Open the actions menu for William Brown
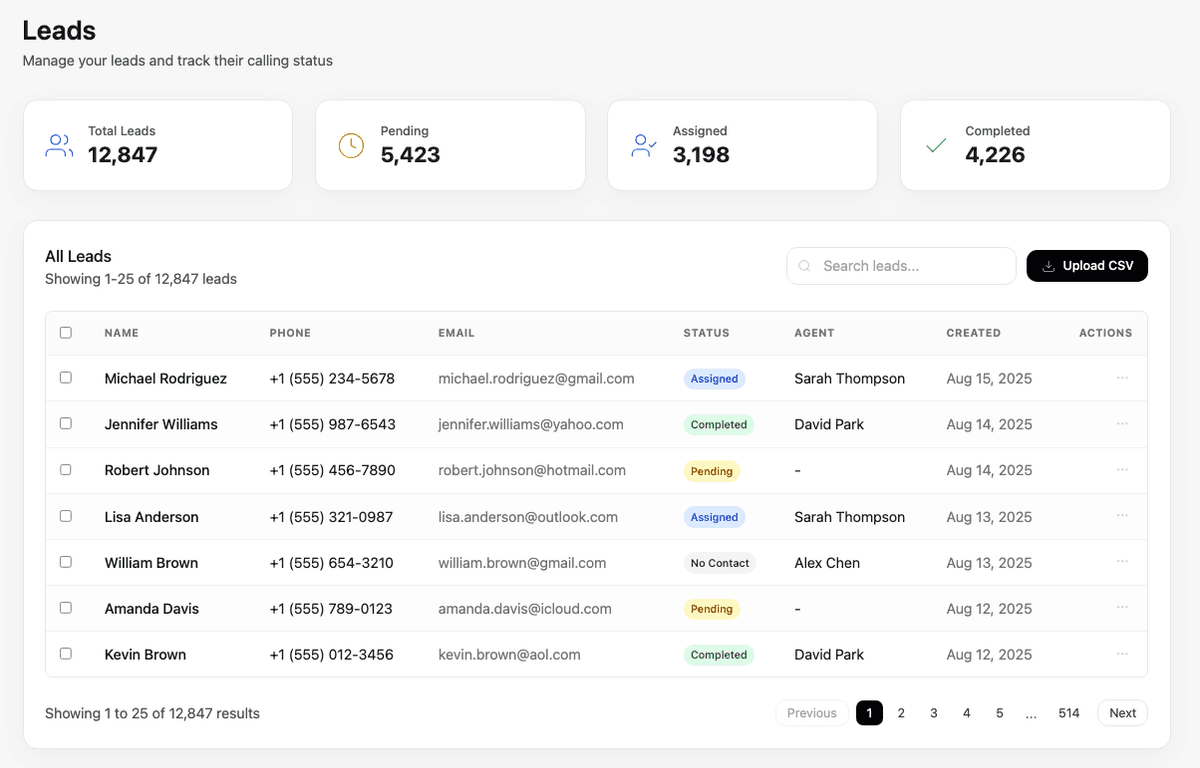1200x768 pixels. pos(1121,562)
